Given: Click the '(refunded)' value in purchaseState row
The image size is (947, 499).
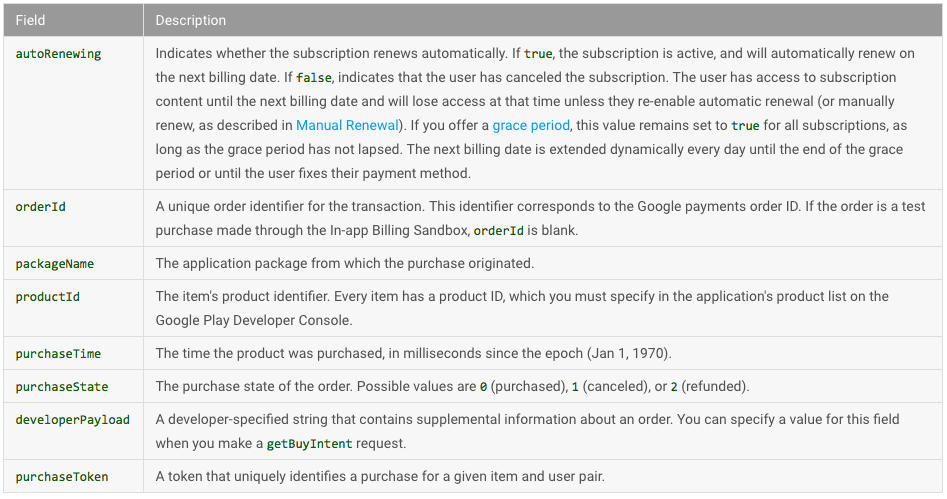Looking at the screenshot, I should (715, 386).
